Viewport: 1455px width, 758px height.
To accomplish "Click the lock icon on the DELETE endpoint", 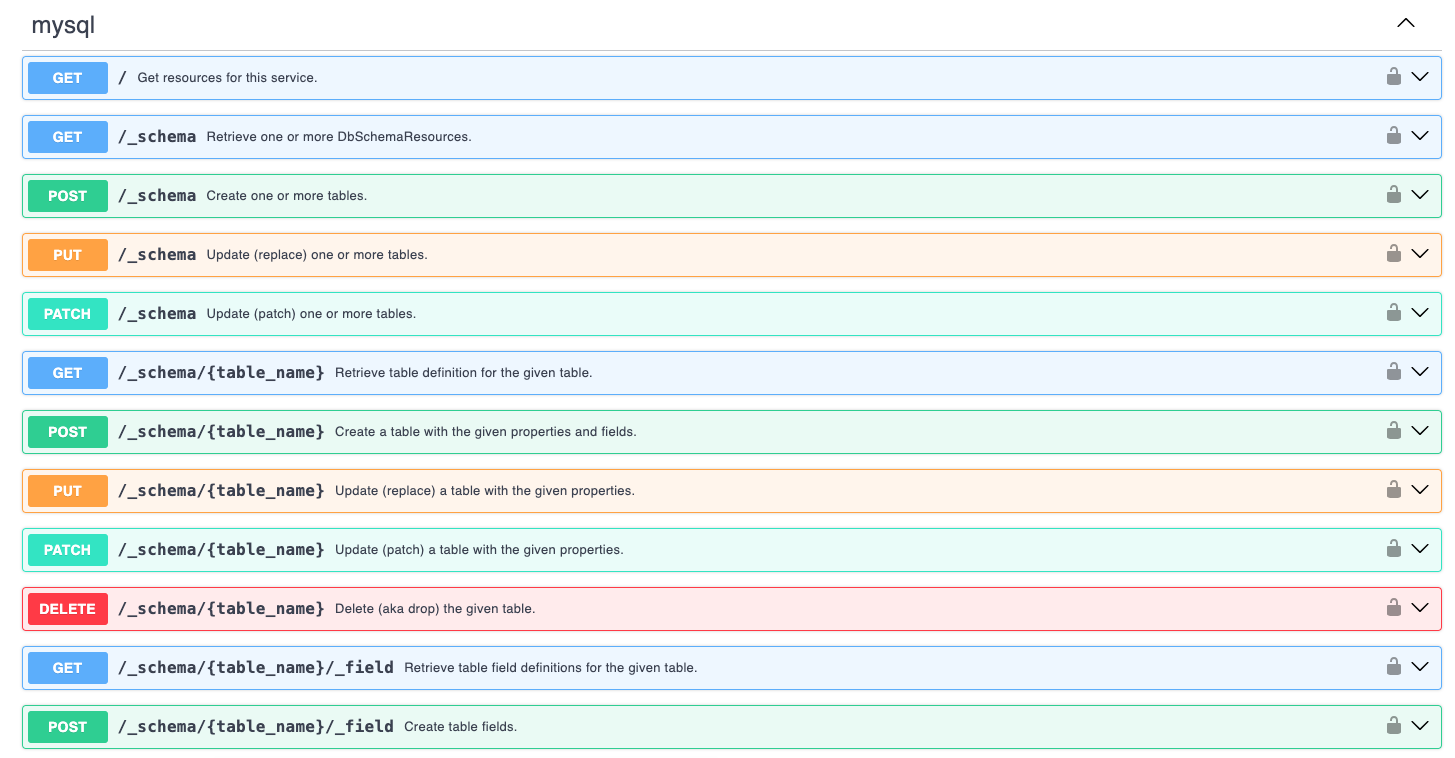I will pyautogui.click(x=1394, y=608).
